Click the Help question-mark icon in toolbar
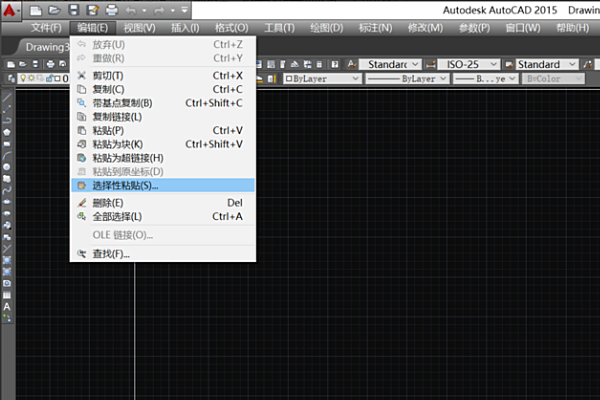Image resolution: width=600 pixels, height=400 pixels. (335, 64)
